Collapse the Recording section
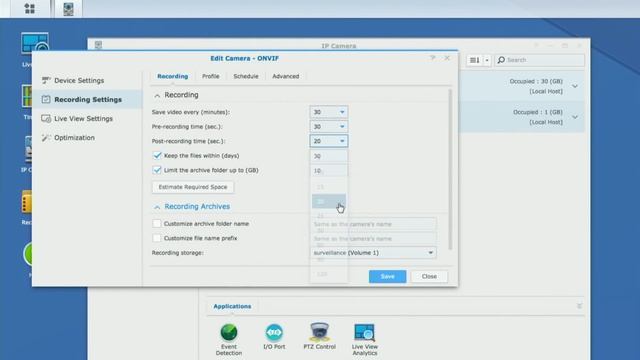 pyautogui.click(x=157, y=96)
